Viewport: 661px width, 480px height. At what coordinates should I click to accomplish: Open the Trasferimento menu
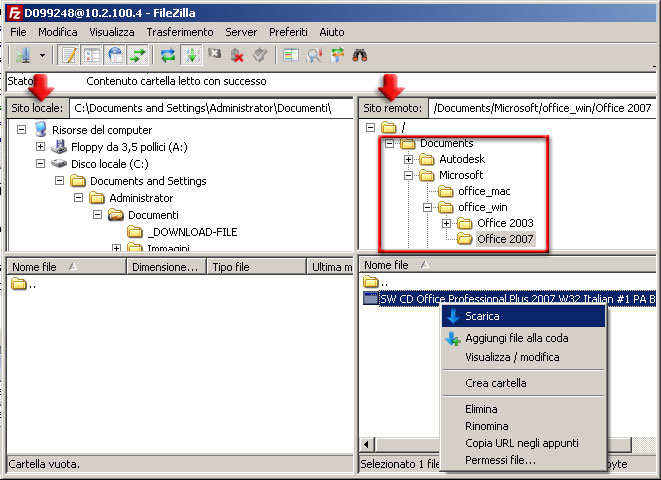pos(180,32)
